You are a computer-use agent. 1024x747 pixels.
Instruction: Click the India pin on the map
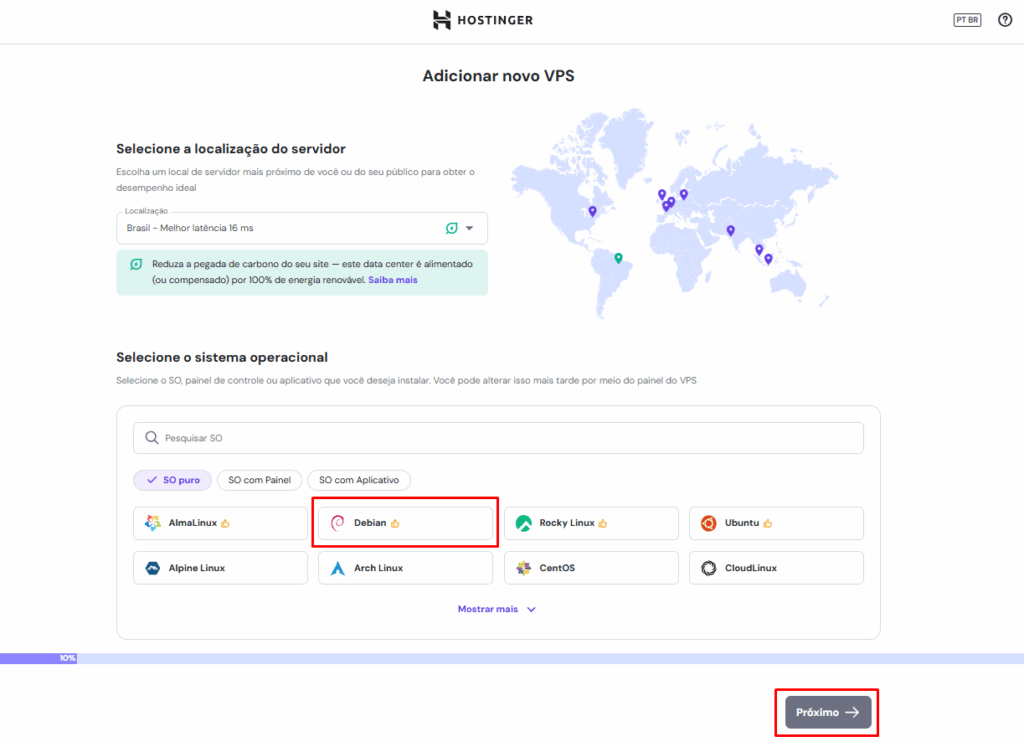[731, 230]
